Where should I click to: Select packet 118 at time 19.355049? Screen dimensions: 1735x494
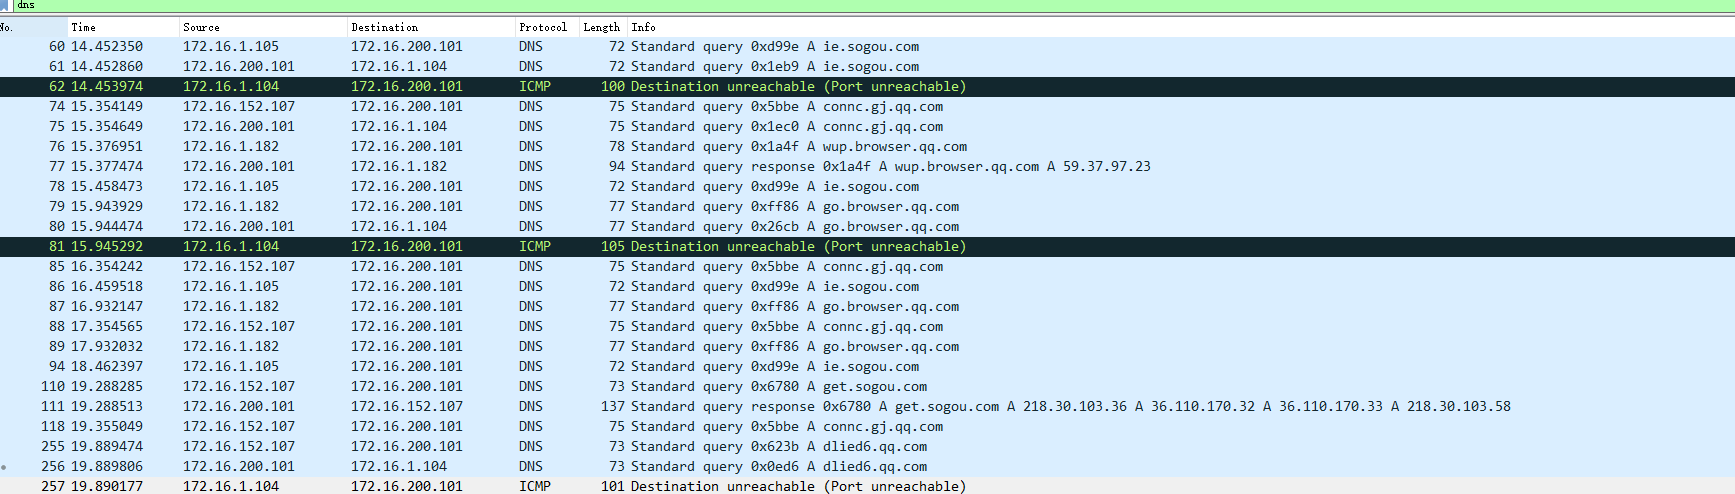click(867, 427)
